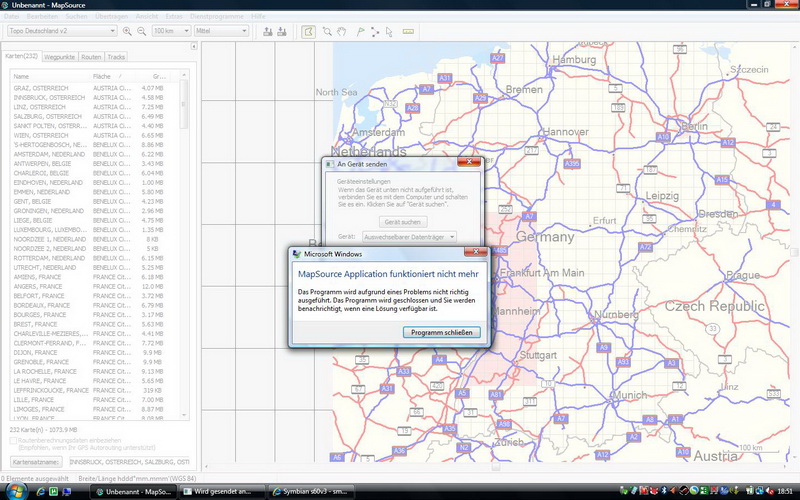Select the AMSTERDAM, NEDERLAND map row
Screen dimensions: 800x500
coord(94,154)
